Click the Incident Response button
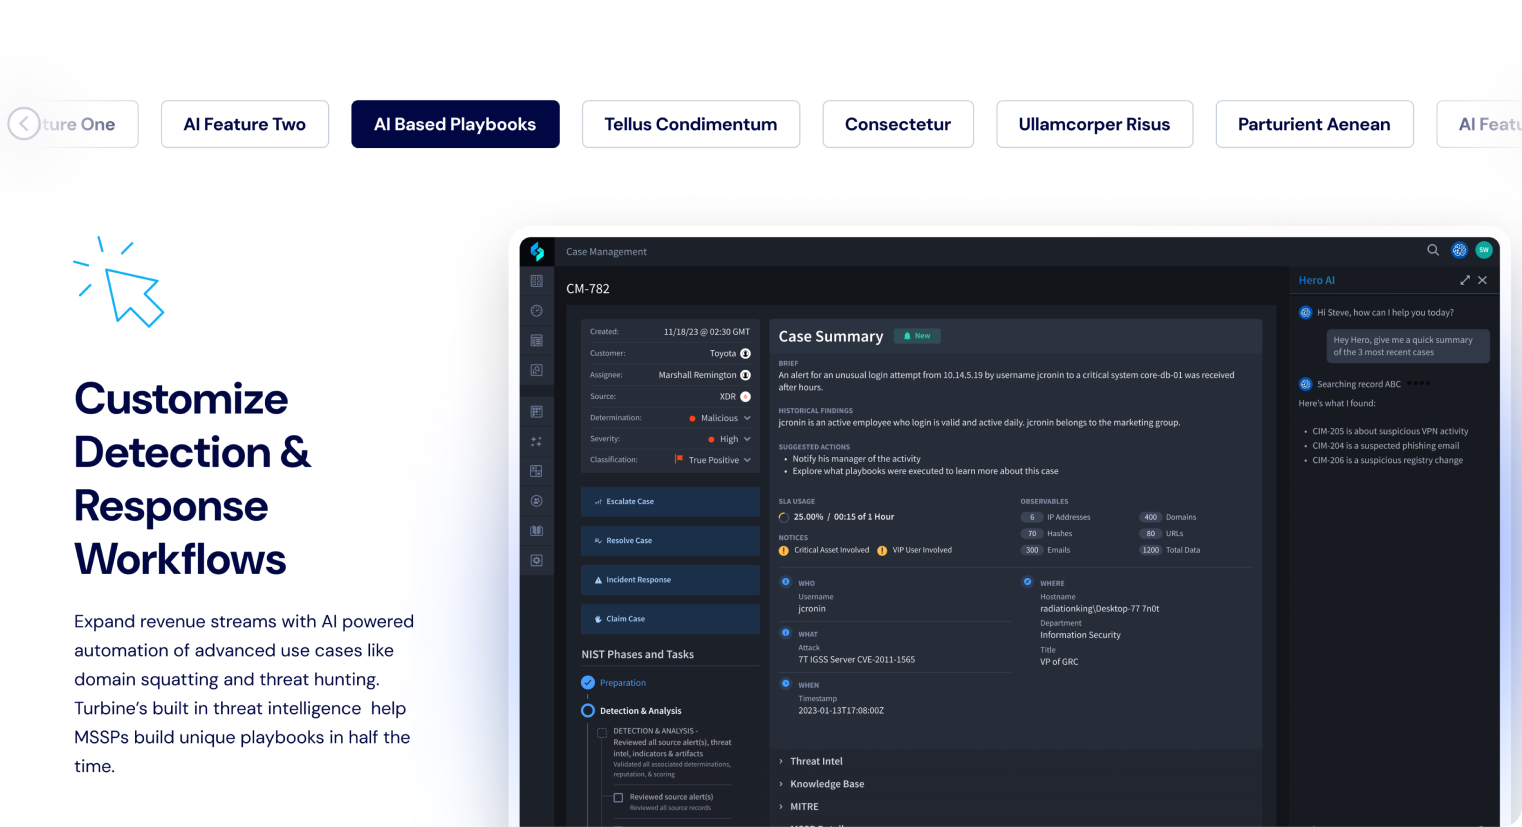This screenshot has height=827, width=1522. (670, 580)
